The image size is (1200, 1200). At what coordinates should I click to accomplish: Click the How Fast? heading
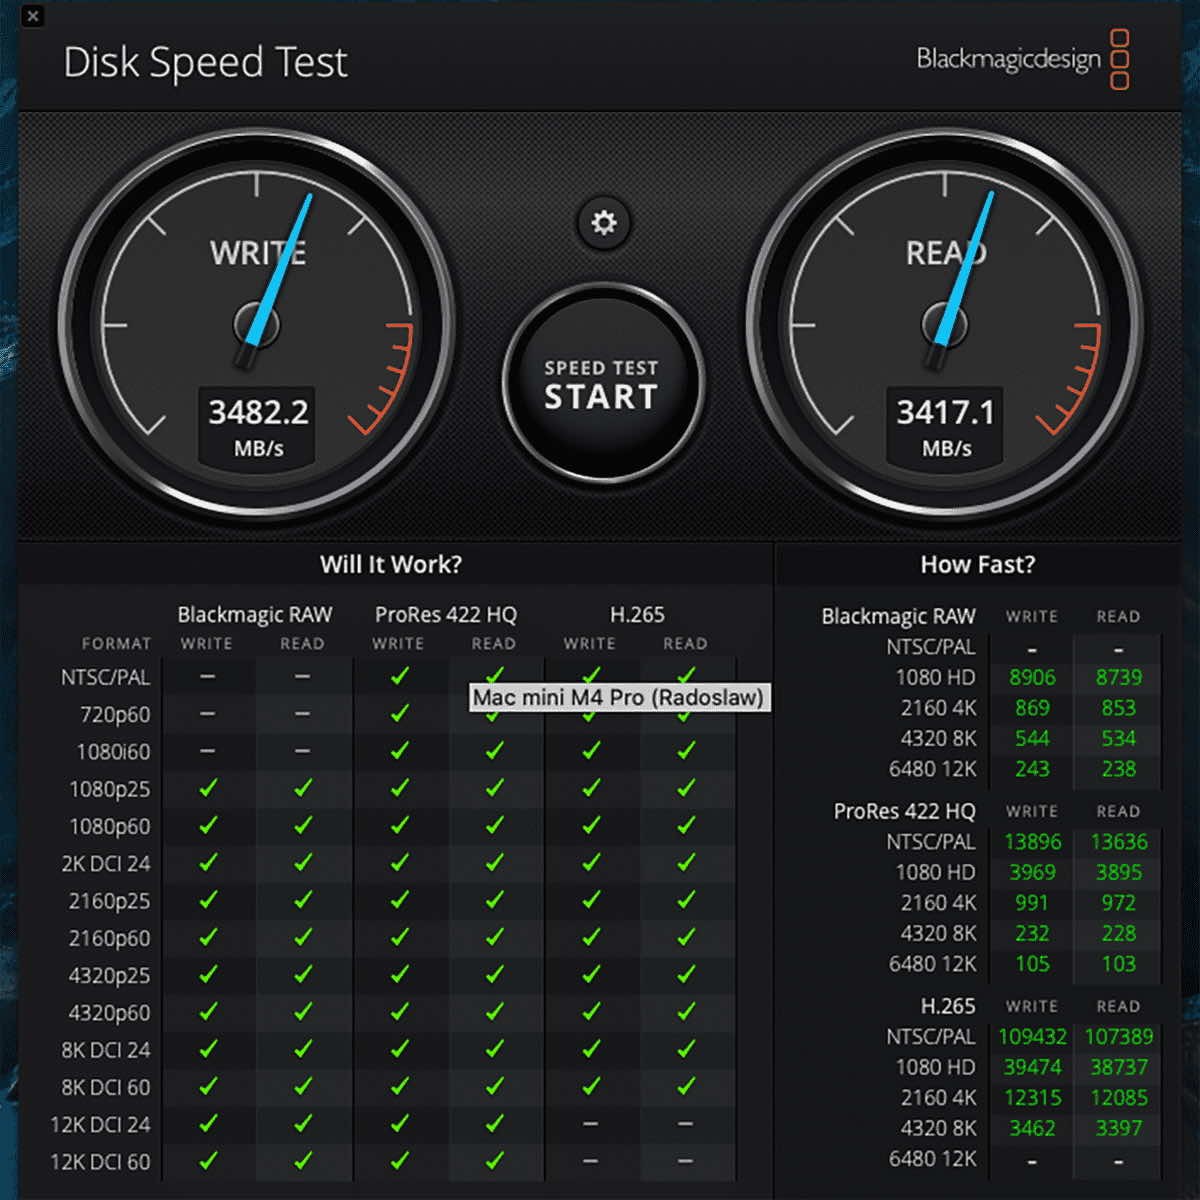tap(977, 564)
